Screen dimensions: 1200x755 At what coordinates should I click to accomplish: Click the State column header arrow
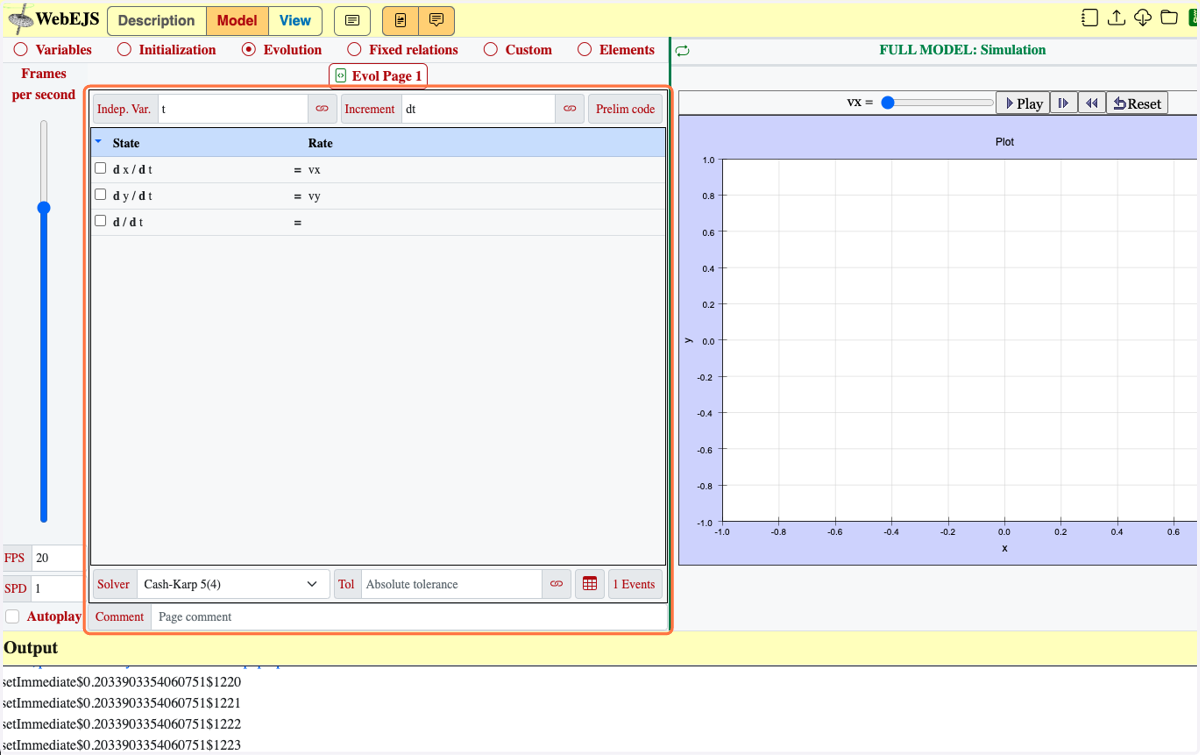click(x=98, y=142)
